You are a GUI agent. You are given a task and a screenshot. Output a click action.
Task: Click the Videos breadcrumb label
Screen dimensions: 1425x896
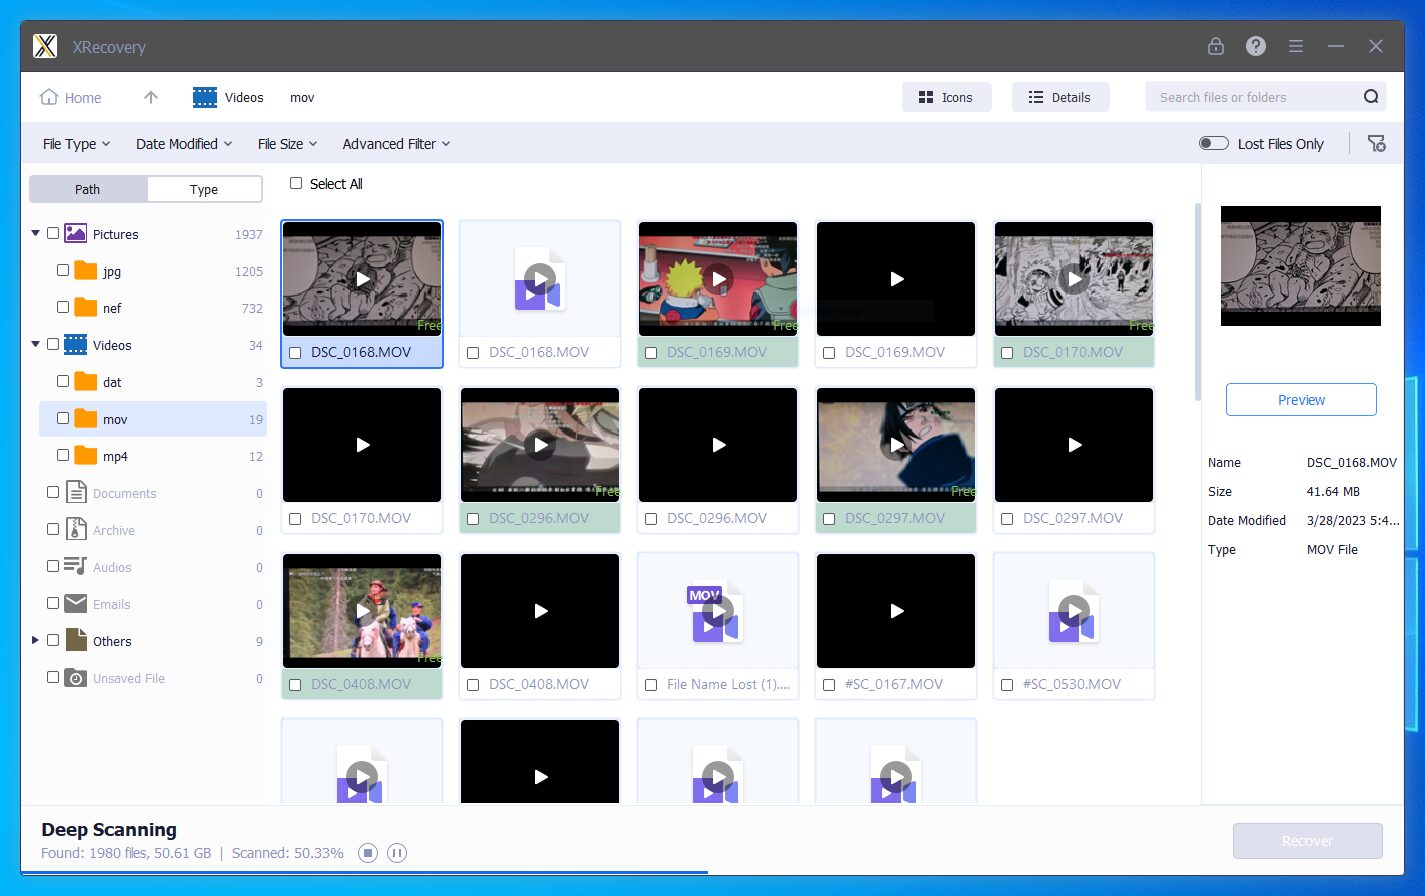pyautogui.click(x=244, y=97)
